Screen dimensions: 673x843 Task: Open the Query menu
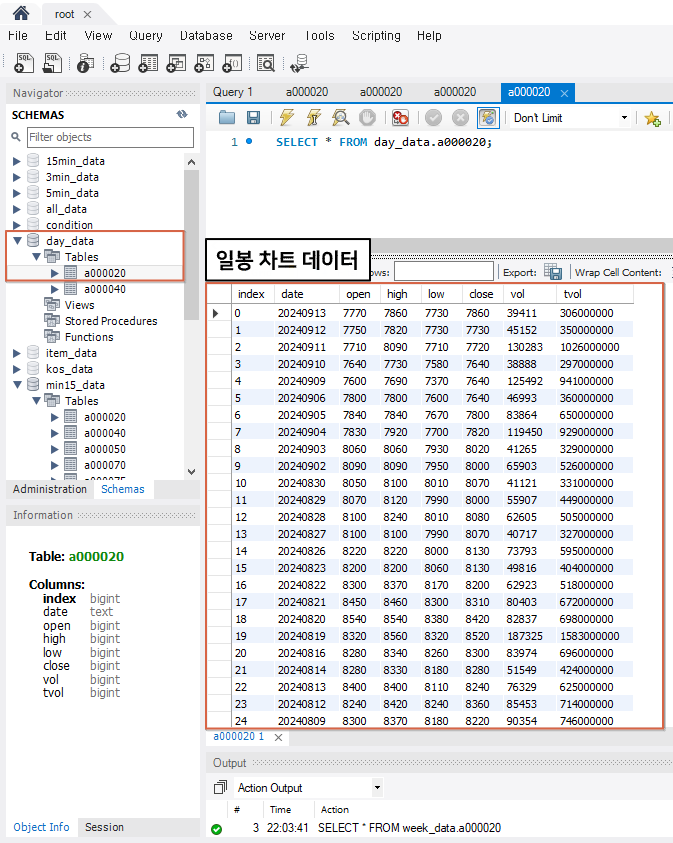point(146,35)
